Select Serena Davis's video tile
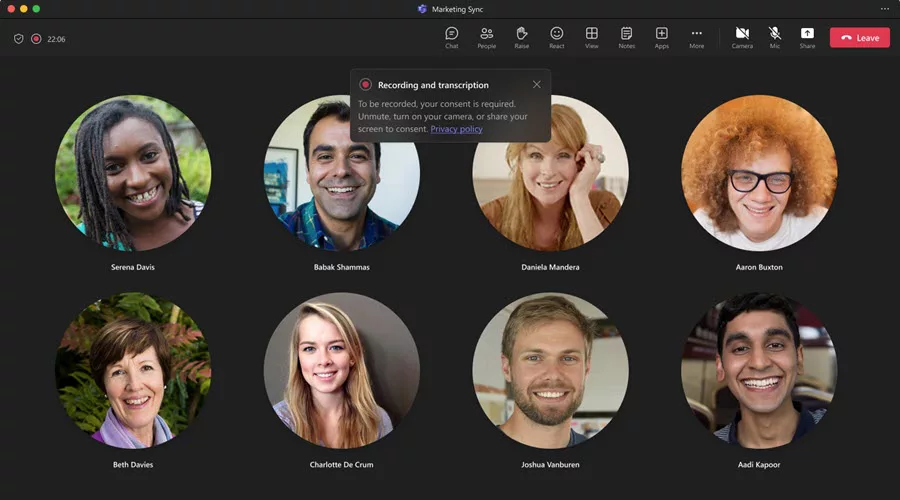Screen dimensions: 900x500 click(133, 173)
